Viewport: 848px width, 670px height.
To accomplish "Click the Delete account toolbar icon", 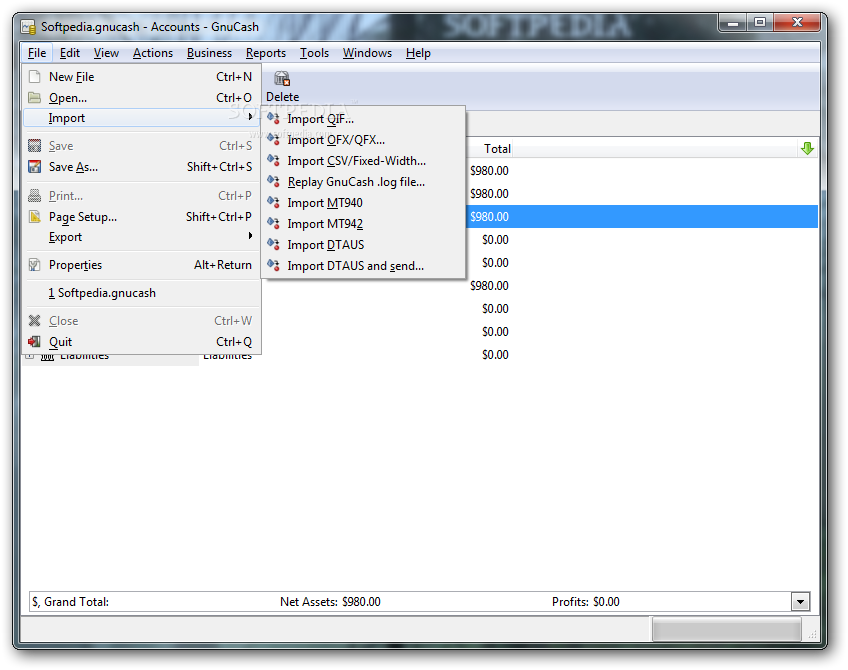I will point(282,79).
